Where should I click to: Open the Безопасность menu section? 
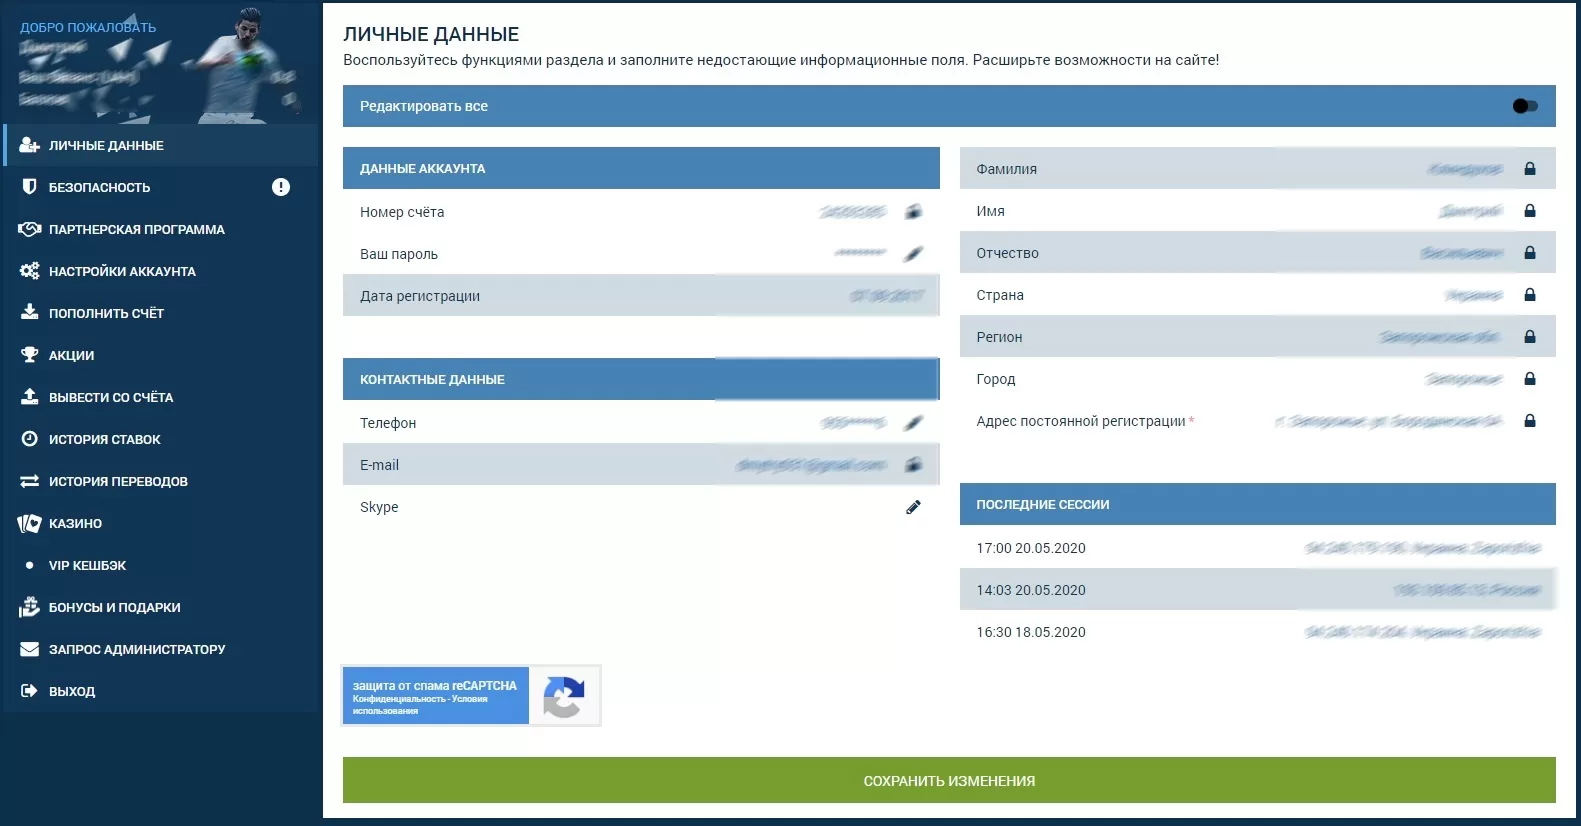[99, 187]
